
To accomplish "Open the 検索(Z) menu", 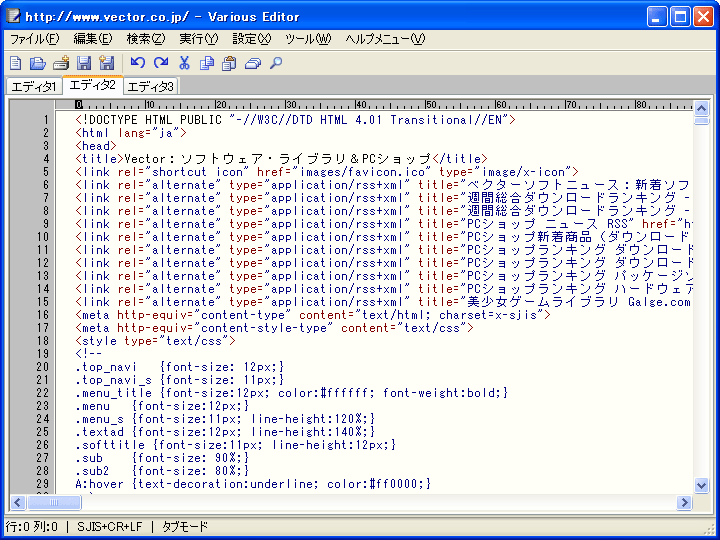I will point(146,39).
